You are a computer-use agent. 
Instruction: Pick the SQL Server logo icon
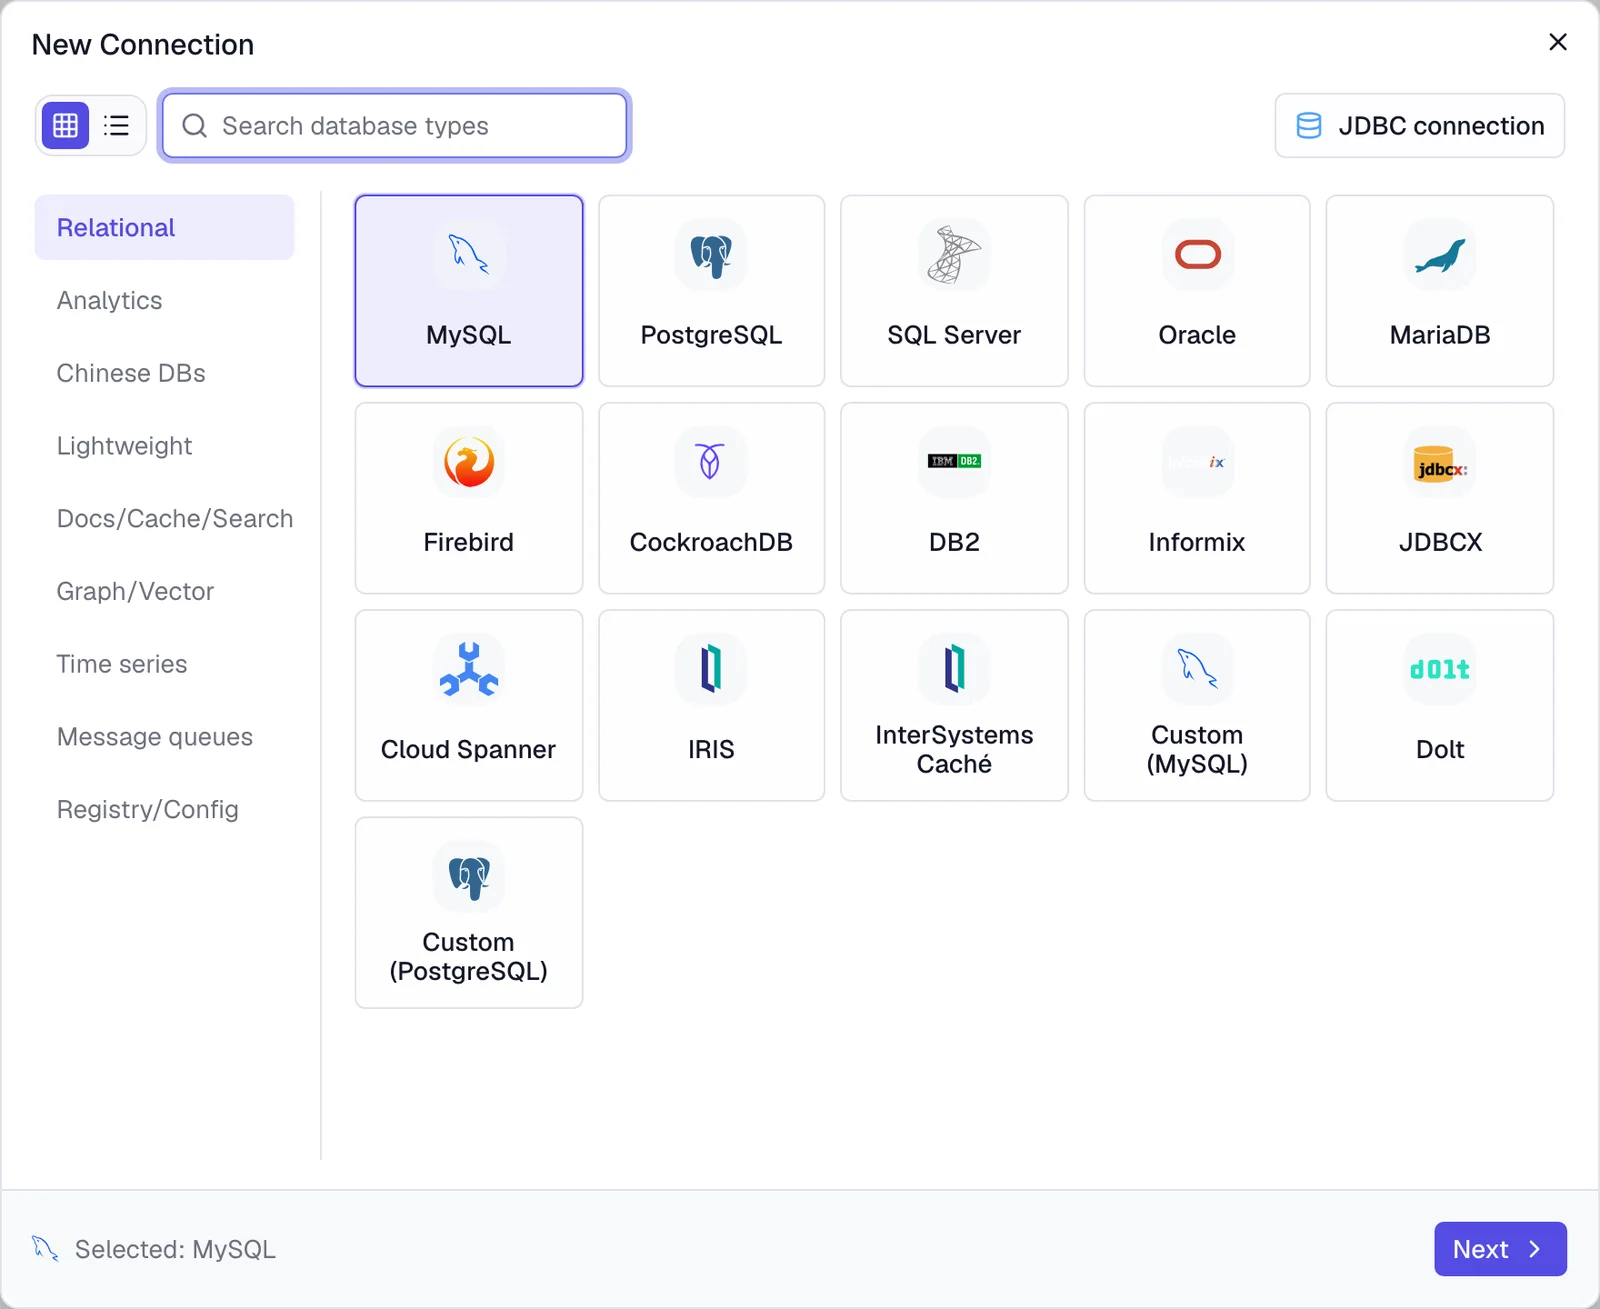(x=954, y=254)
